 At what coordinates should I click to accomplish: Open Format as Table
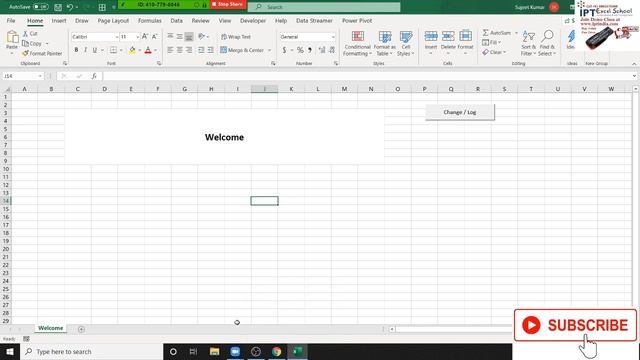coord(384,43)
